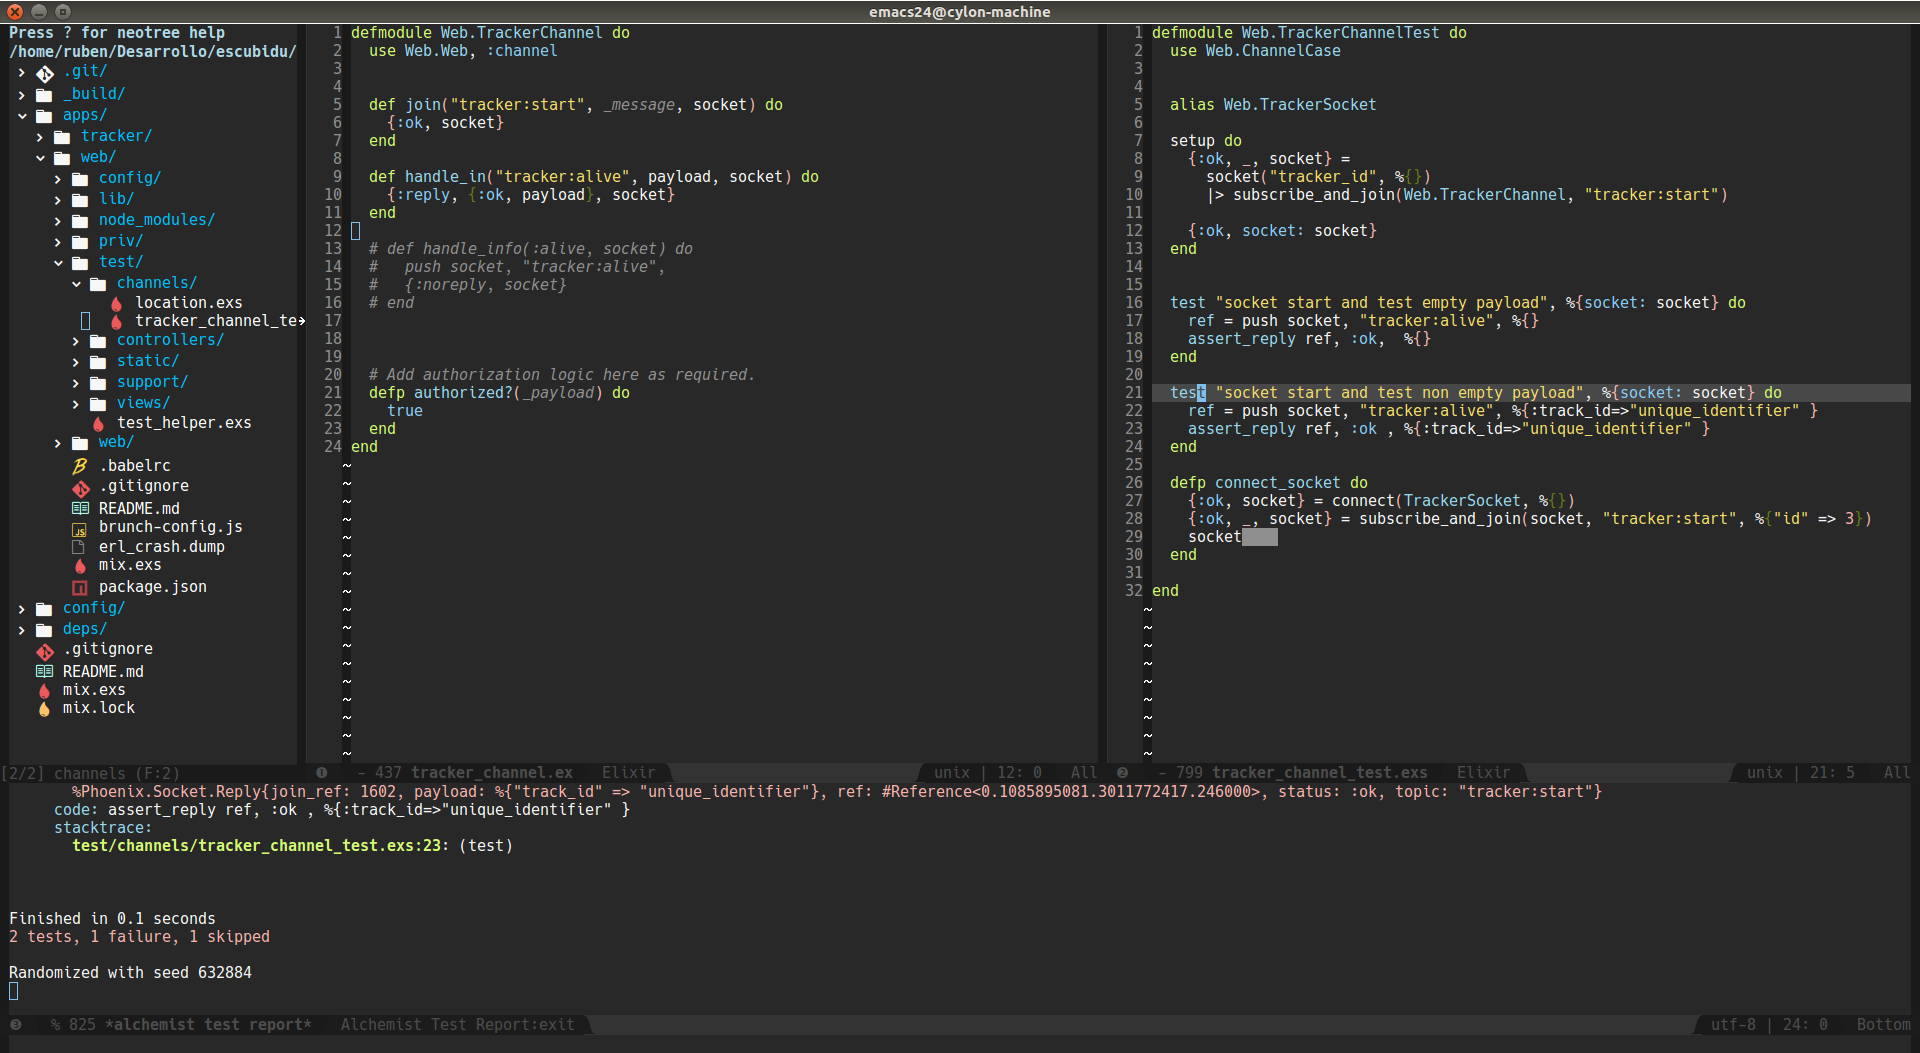Click *alchemist test report* buffer name in modeline
Image resolution: width=1920 pixels, height=1053 pixels.
tap(208, 1024)
